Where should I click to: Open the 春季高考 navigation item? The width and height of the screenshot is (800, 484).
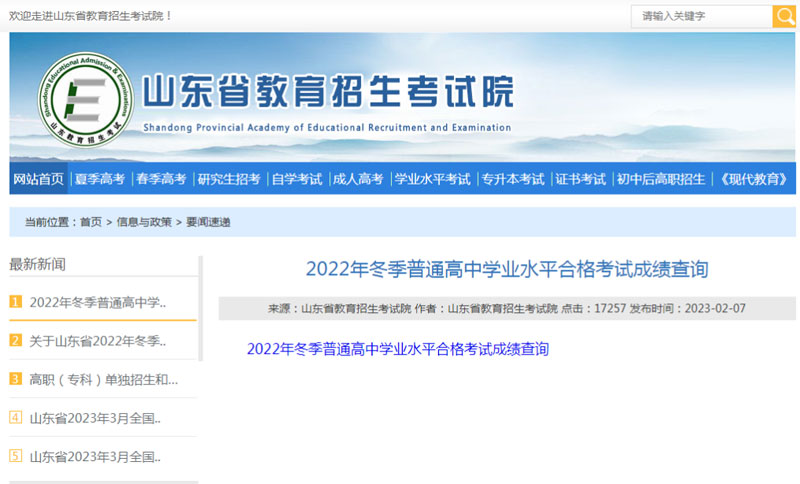(x=161, y=179)
